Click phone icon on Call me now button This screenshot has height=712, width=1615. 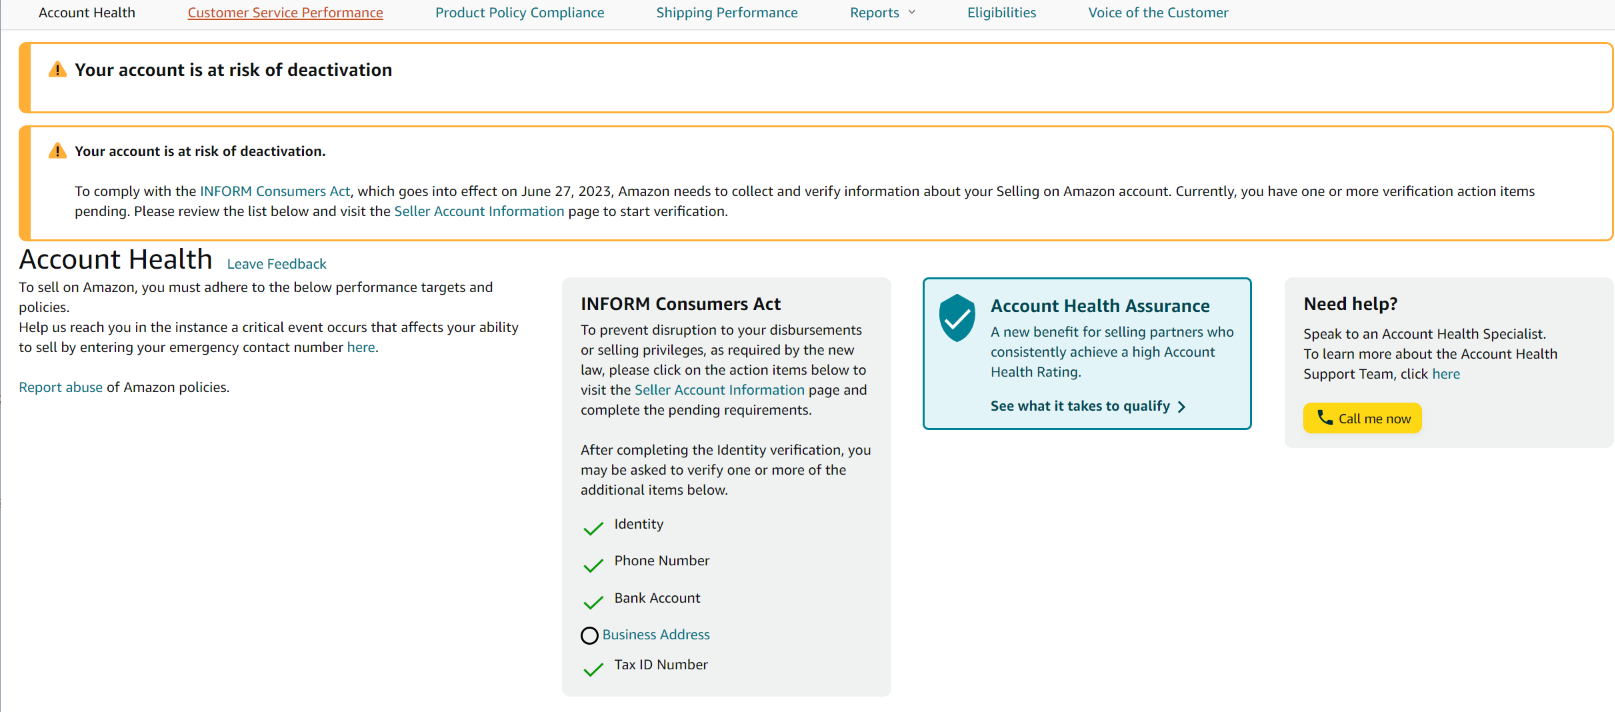pos(1325,418)
